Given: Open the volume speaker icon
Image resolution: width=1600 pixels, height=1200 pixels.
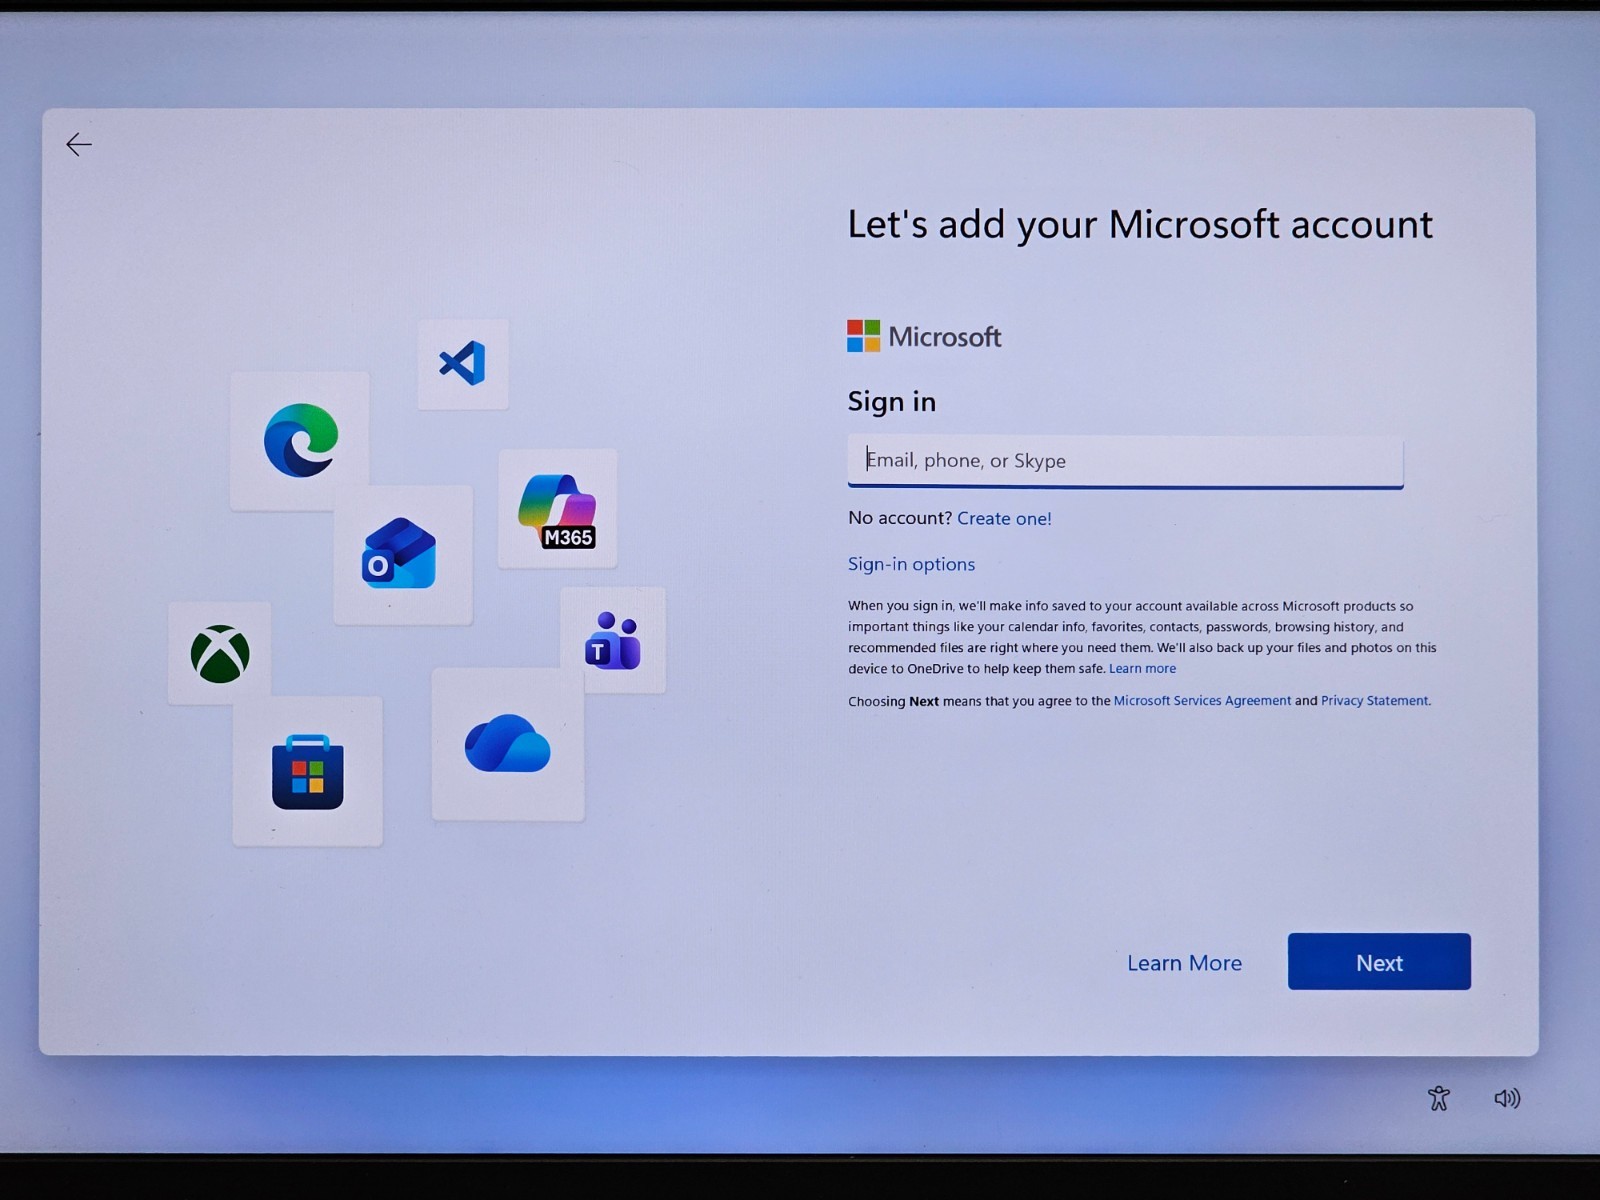Looking at the screenshot, I should [x=1507, y=1098].
